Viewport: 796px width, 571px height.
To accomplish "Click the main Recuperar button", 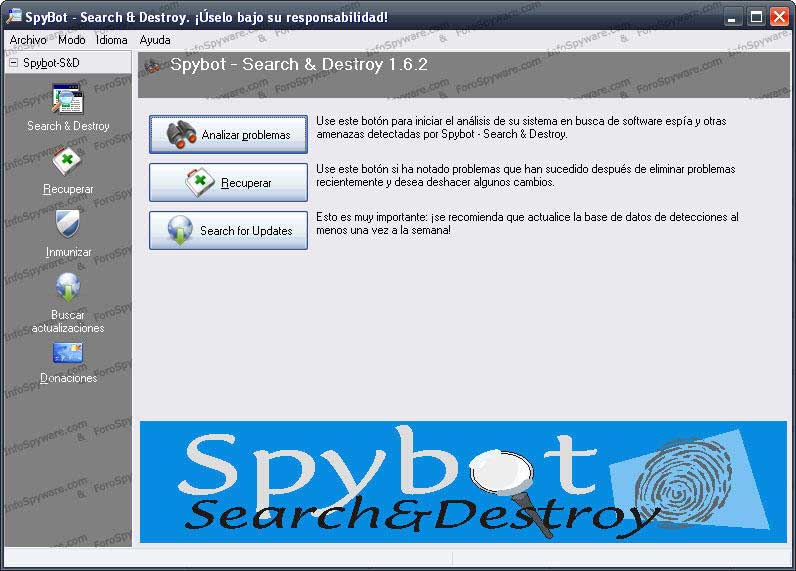I will click(228, 182).
